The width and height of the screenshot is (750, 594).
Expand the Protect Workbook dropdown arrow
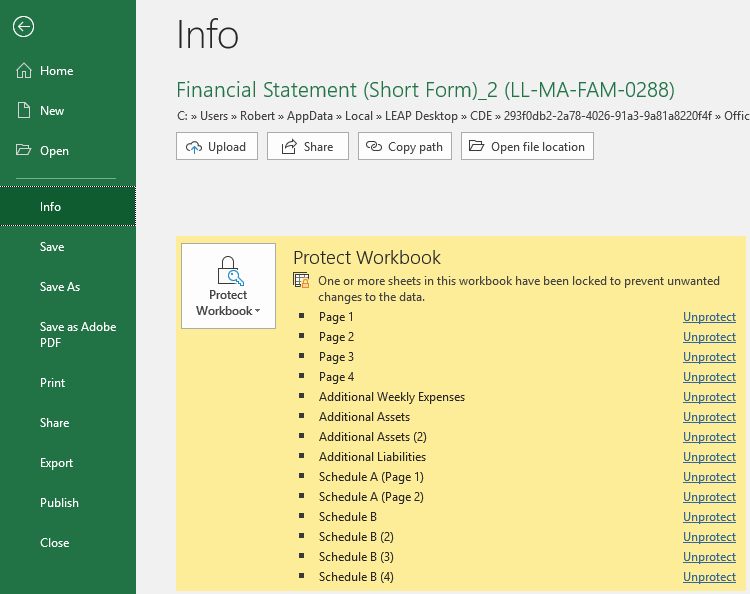coord(258,311)
